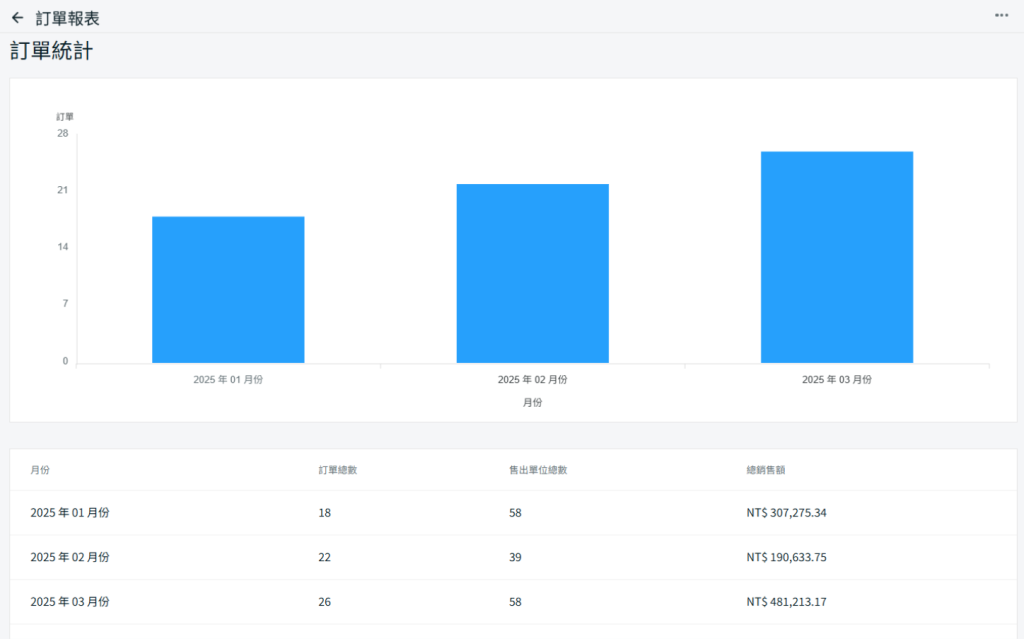Select table row 2025 年 02 月份
Image resolution: width=1024 pixels, height=639 pixels.
513,557
